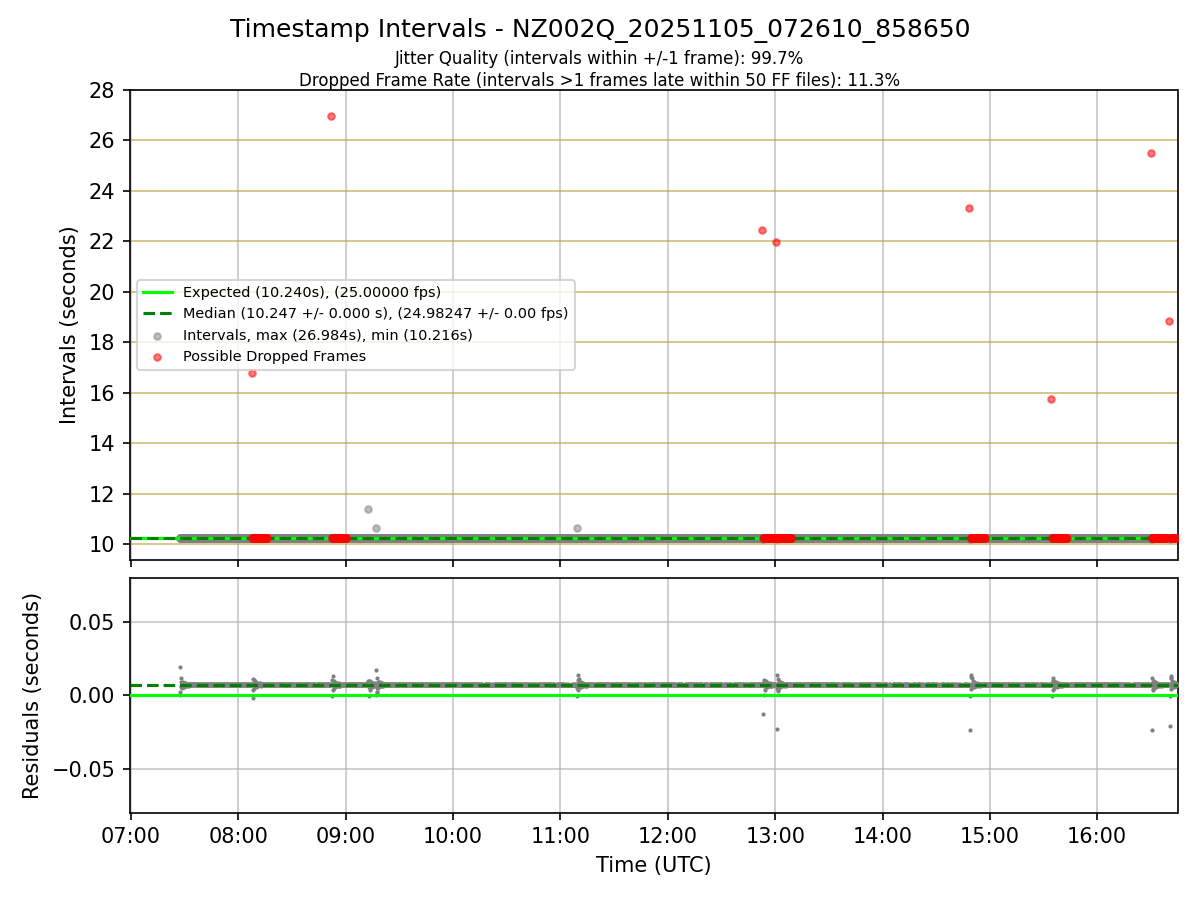Click the 13:00 tick label on time axis
Viewport: 1200px width, 900px height.
click(775, 832)
